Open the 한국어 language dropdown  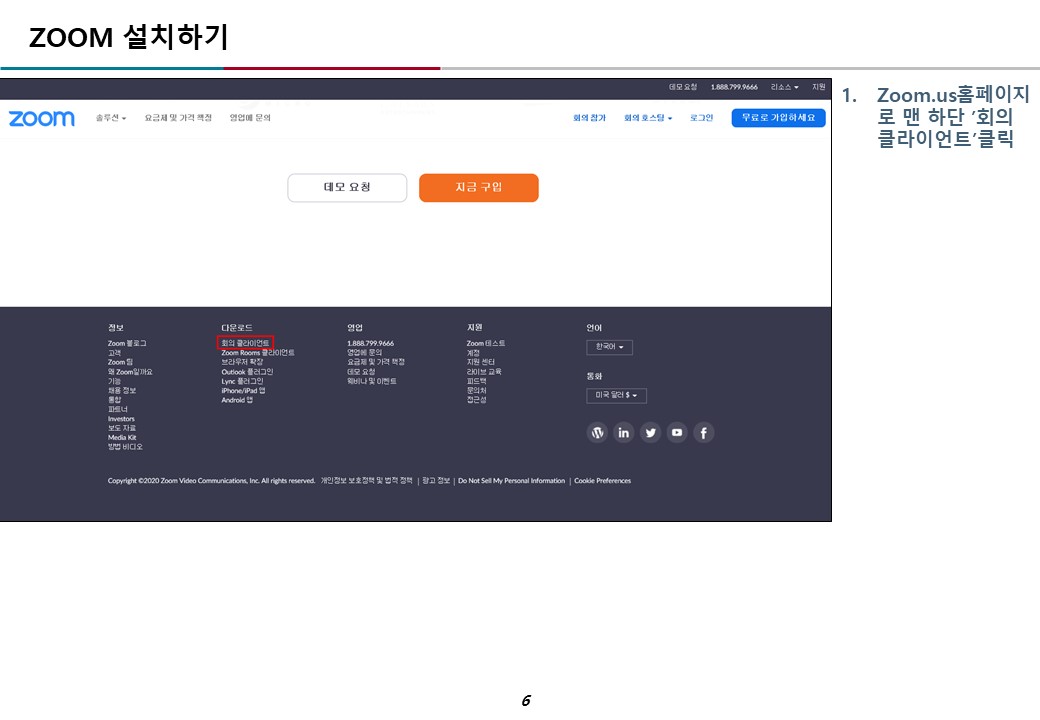pyautogui.click(x=610, y=347)
